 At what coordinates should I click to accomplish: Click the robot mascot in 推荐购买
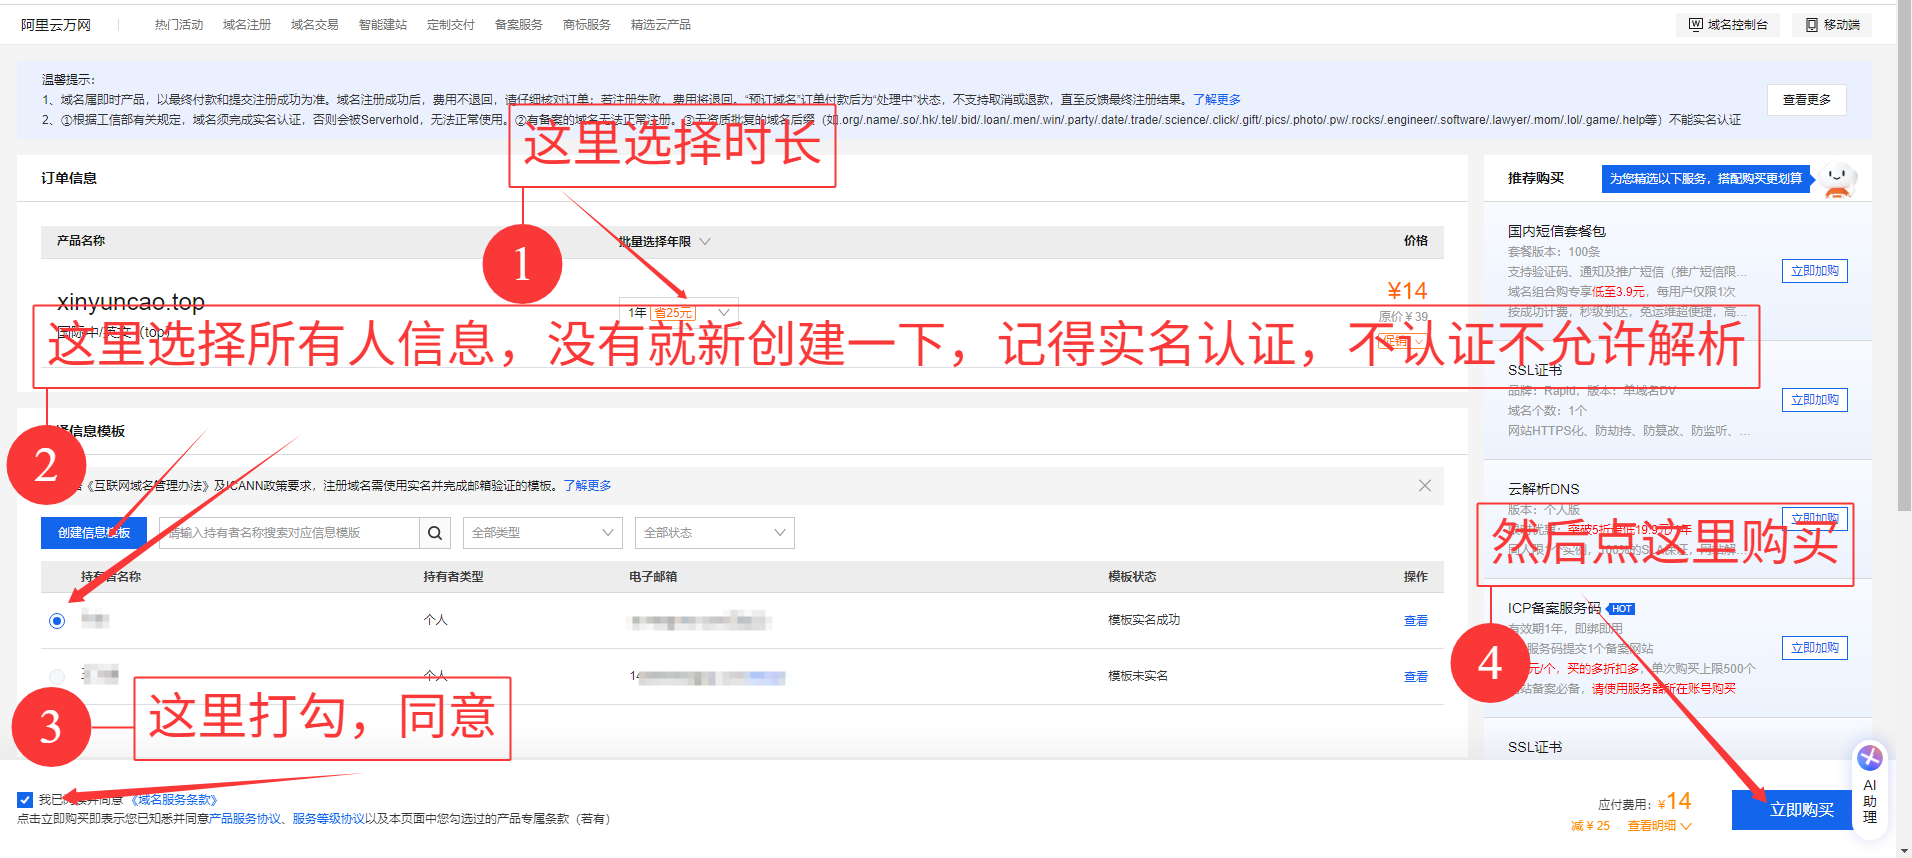tap(1838, 180)
